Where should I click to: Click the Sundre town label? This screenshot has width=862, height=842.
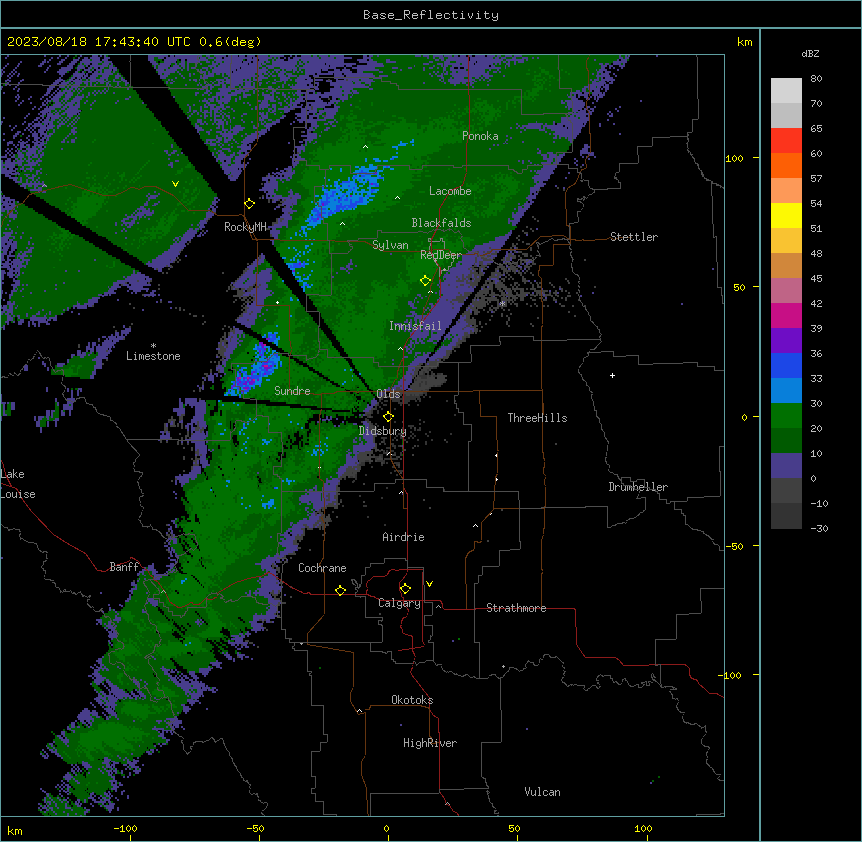click(x=292, y=391)
